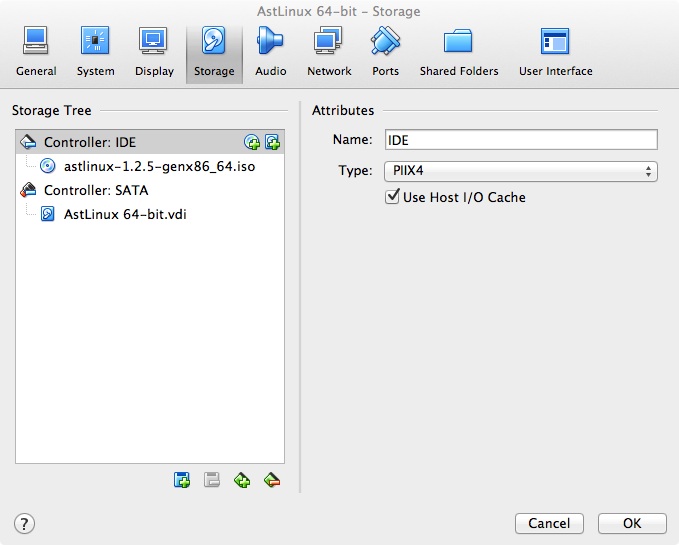The image size is (679, 545).
Task: Select Controller: SATA in storage tree
Action: point(150,190)
